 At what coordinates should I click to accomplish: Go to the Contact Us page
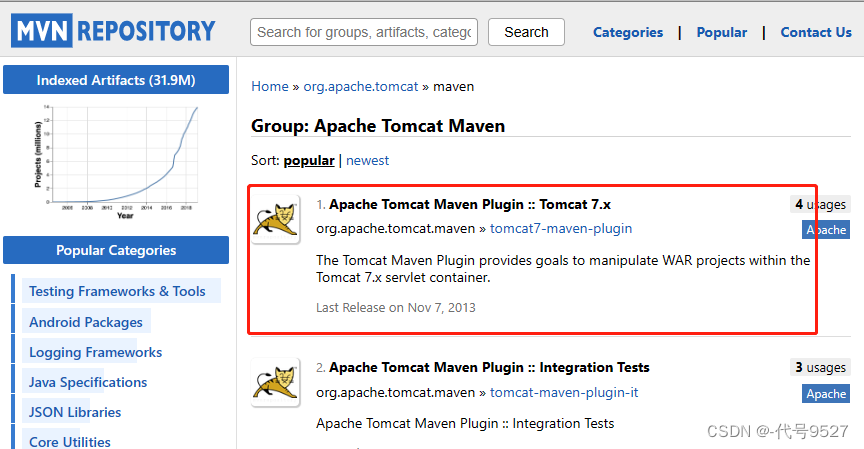(815, 32)
